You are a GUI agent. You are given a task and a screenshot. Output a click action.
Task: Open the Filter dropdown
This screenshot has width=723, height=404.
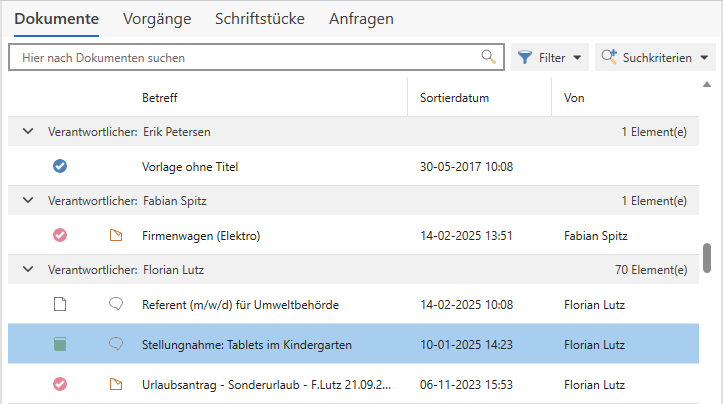[550, 58]
